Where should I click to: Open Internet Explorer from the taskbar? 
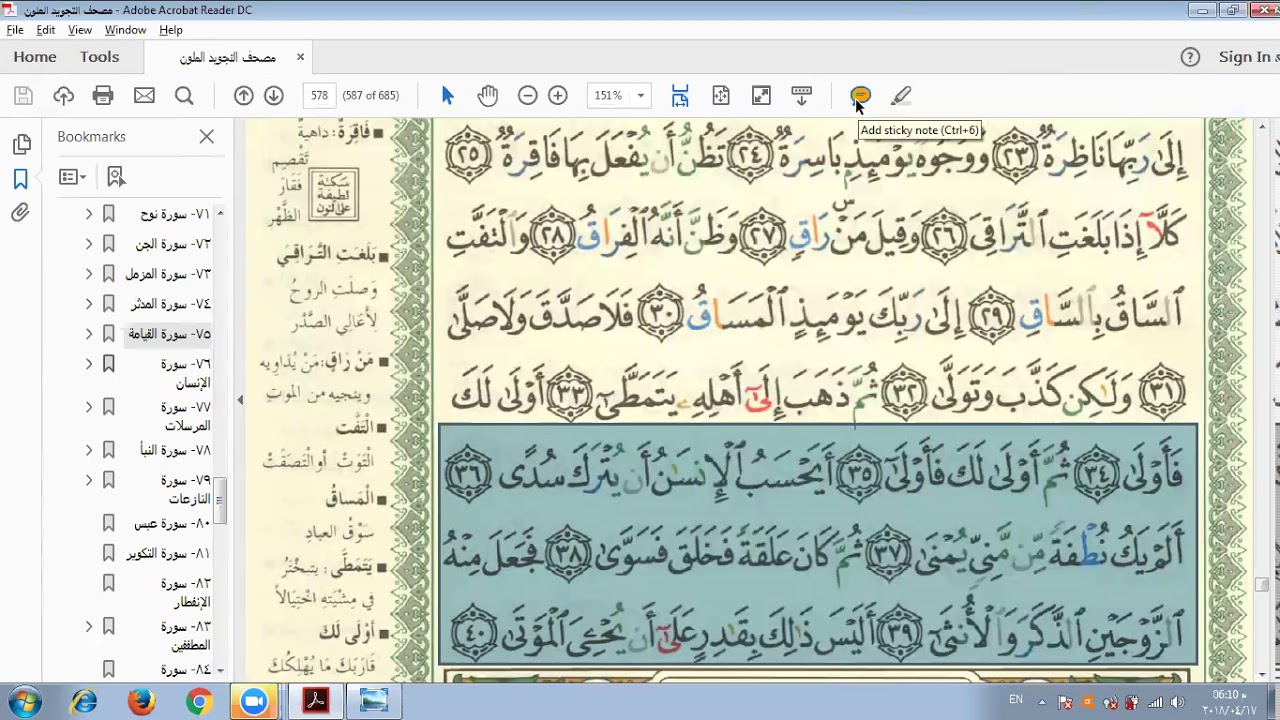click(84, 702)
